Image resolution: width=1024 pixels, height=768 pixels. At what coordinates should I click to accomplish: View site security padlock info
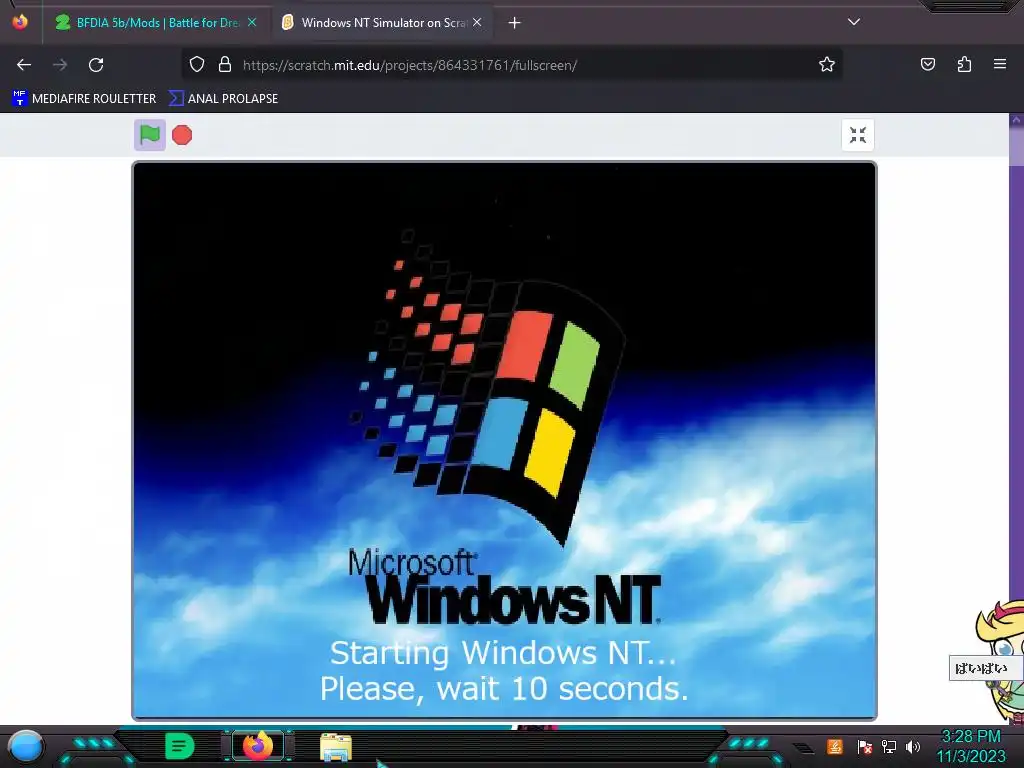pos(225,65)
